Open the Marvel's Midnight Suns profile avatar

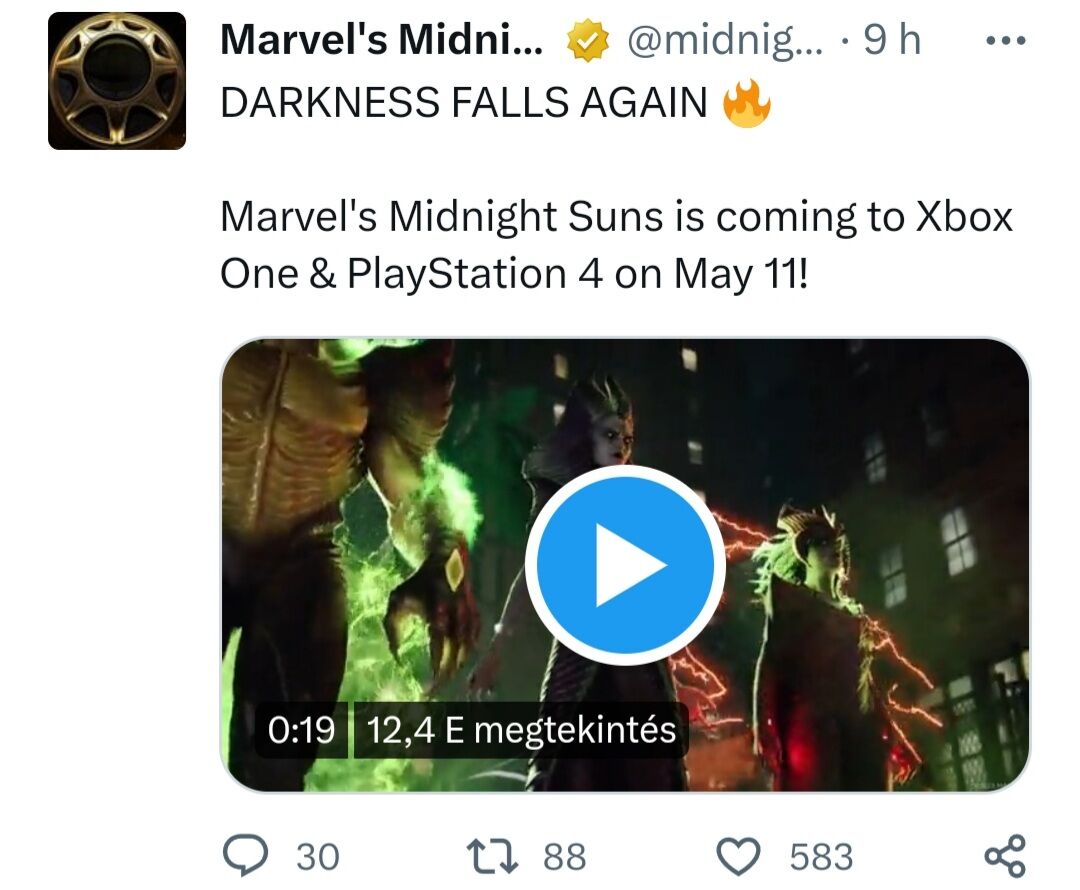117,81
